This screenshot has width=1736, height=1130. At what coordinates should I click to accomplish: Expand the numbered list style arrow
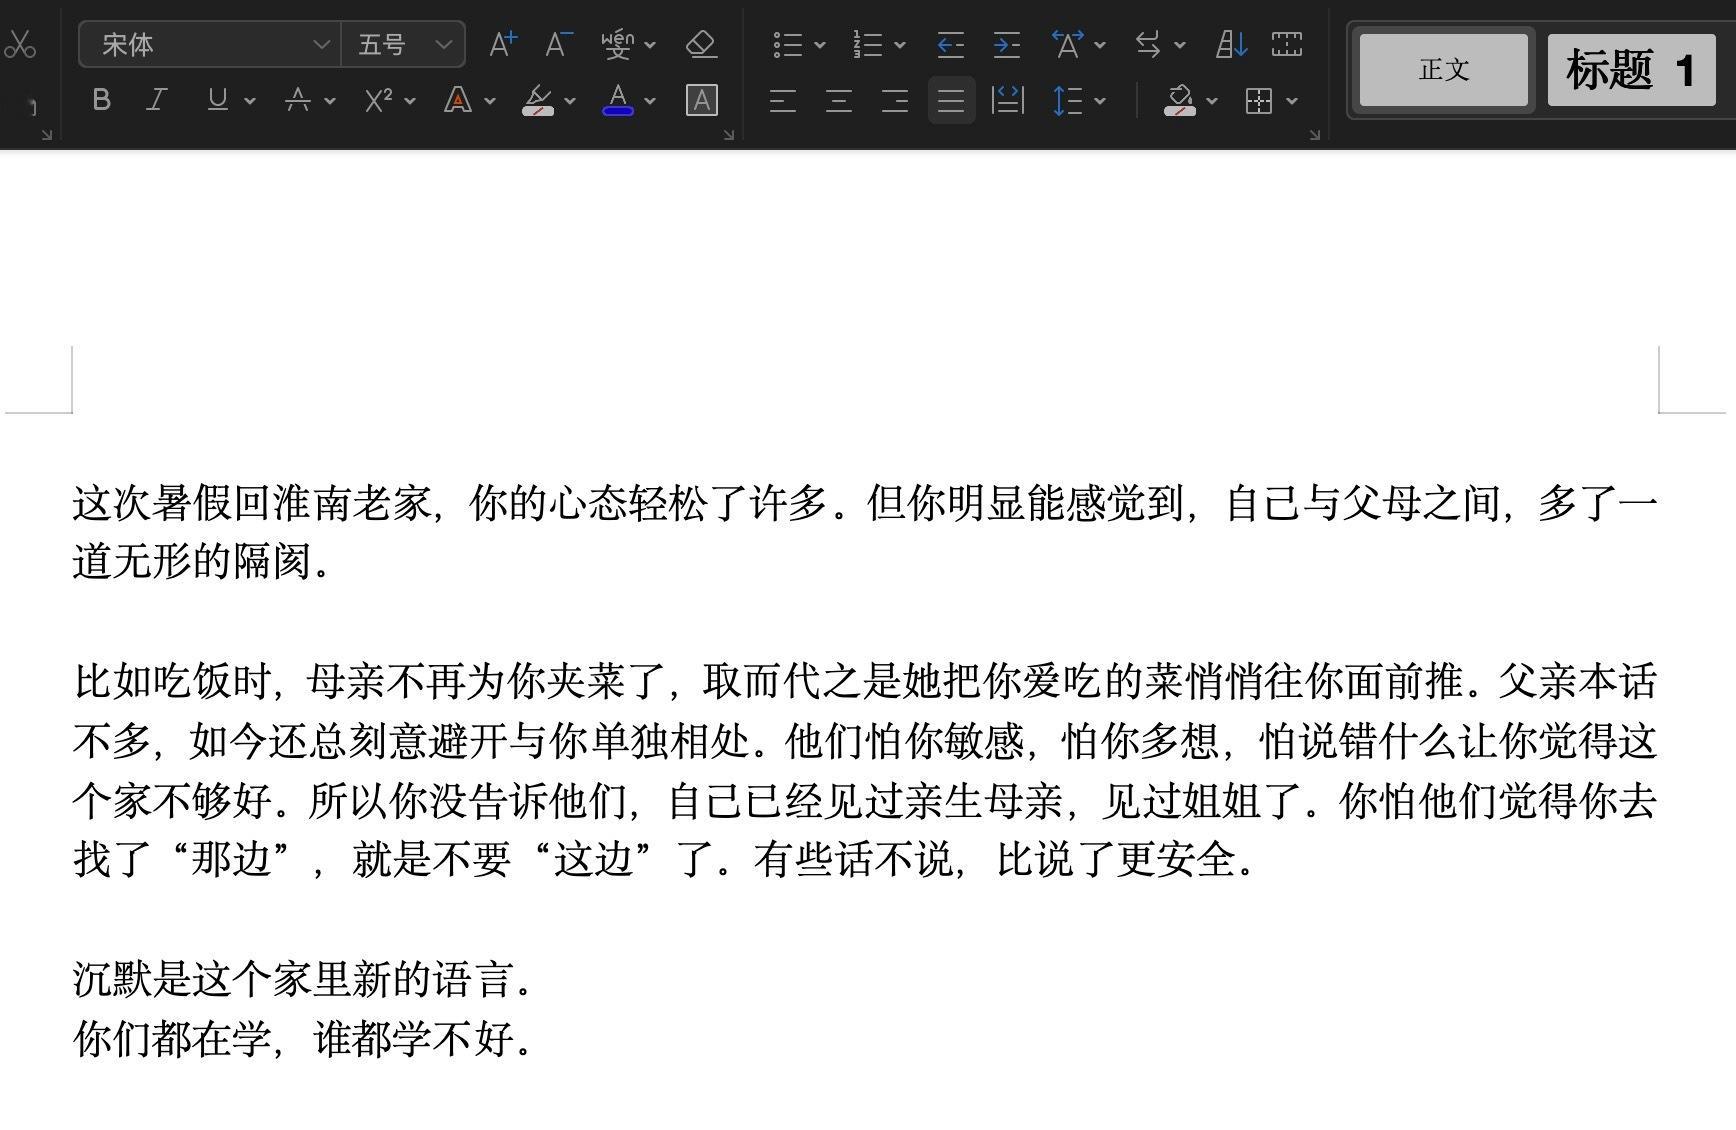[x=900, y=45]
